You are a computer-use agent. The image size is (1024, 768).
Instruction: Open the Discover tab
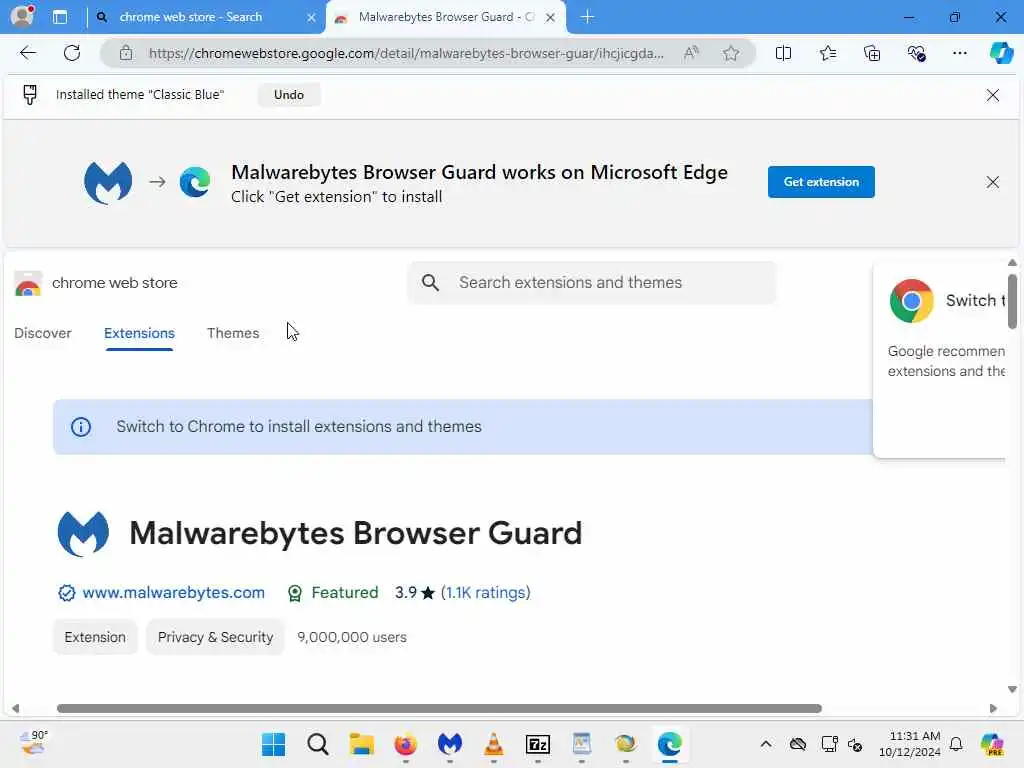(x=42, y=333)
